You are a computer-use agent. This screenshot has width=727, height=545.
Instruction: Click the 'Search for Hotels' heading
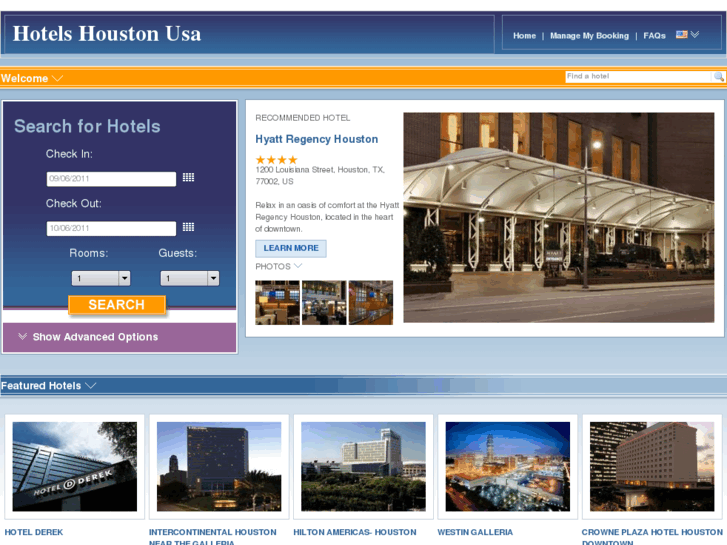point(87,126)
